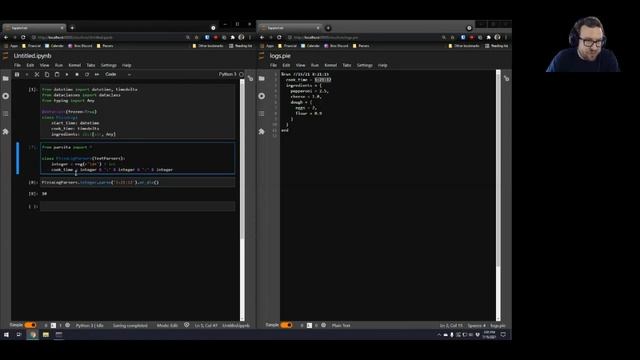Open Reading list in right browser
This screenshot has width=640, height=360.
coord(497,46)
